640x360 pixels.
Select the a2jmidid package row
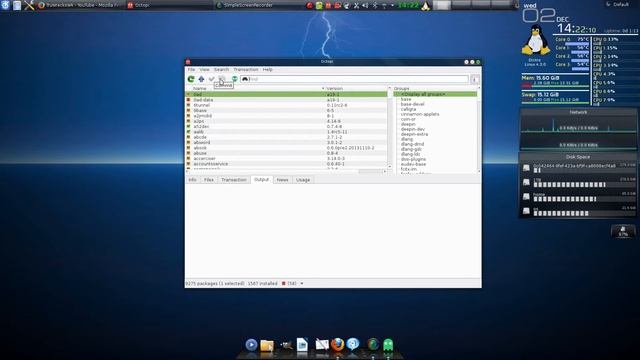tap(287, 116)
